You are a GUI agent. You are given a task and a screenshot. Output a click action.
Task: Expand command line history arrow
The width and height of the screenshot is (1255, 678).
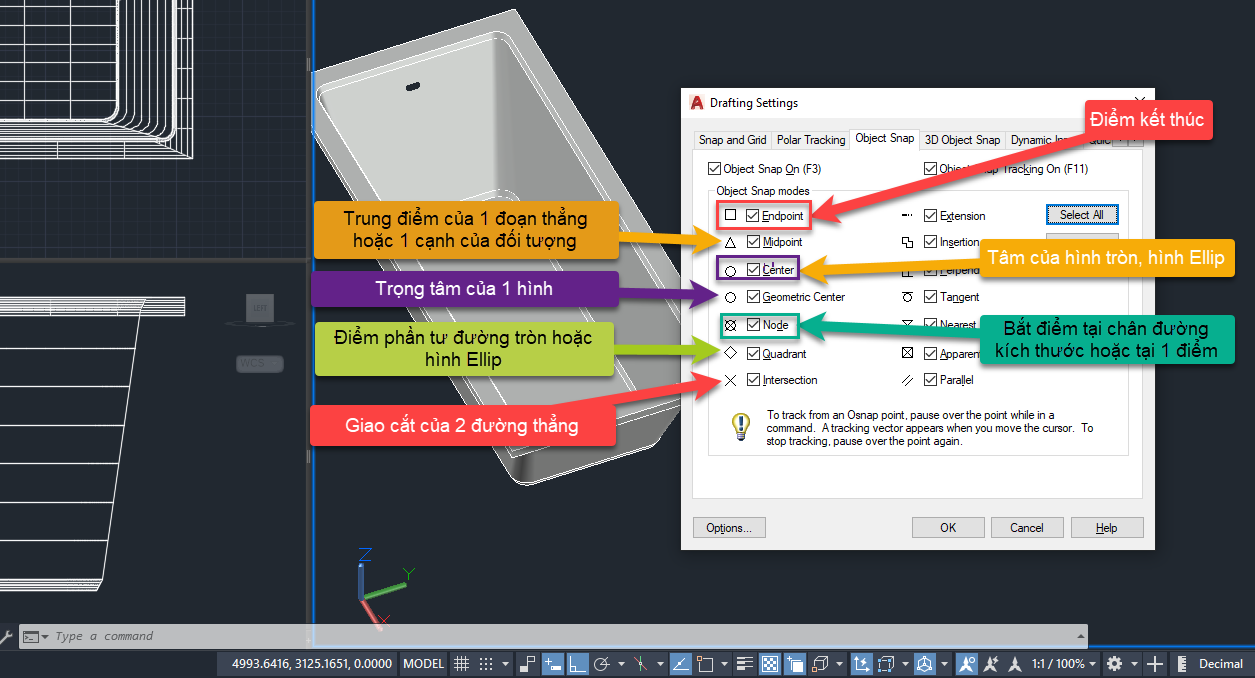click(1079, 636)
